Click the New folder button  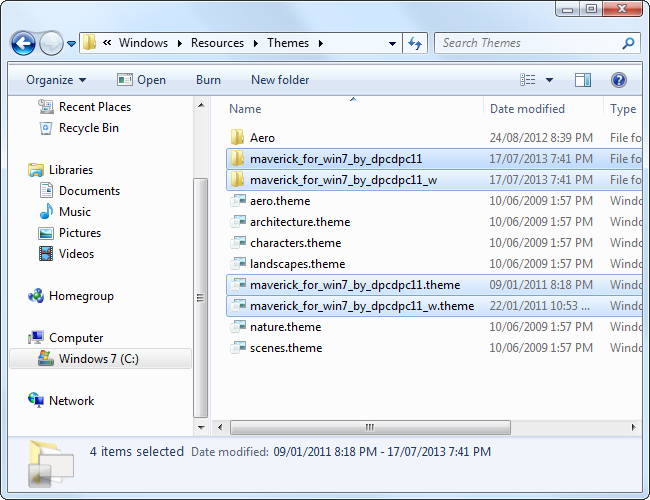point(280,80)
